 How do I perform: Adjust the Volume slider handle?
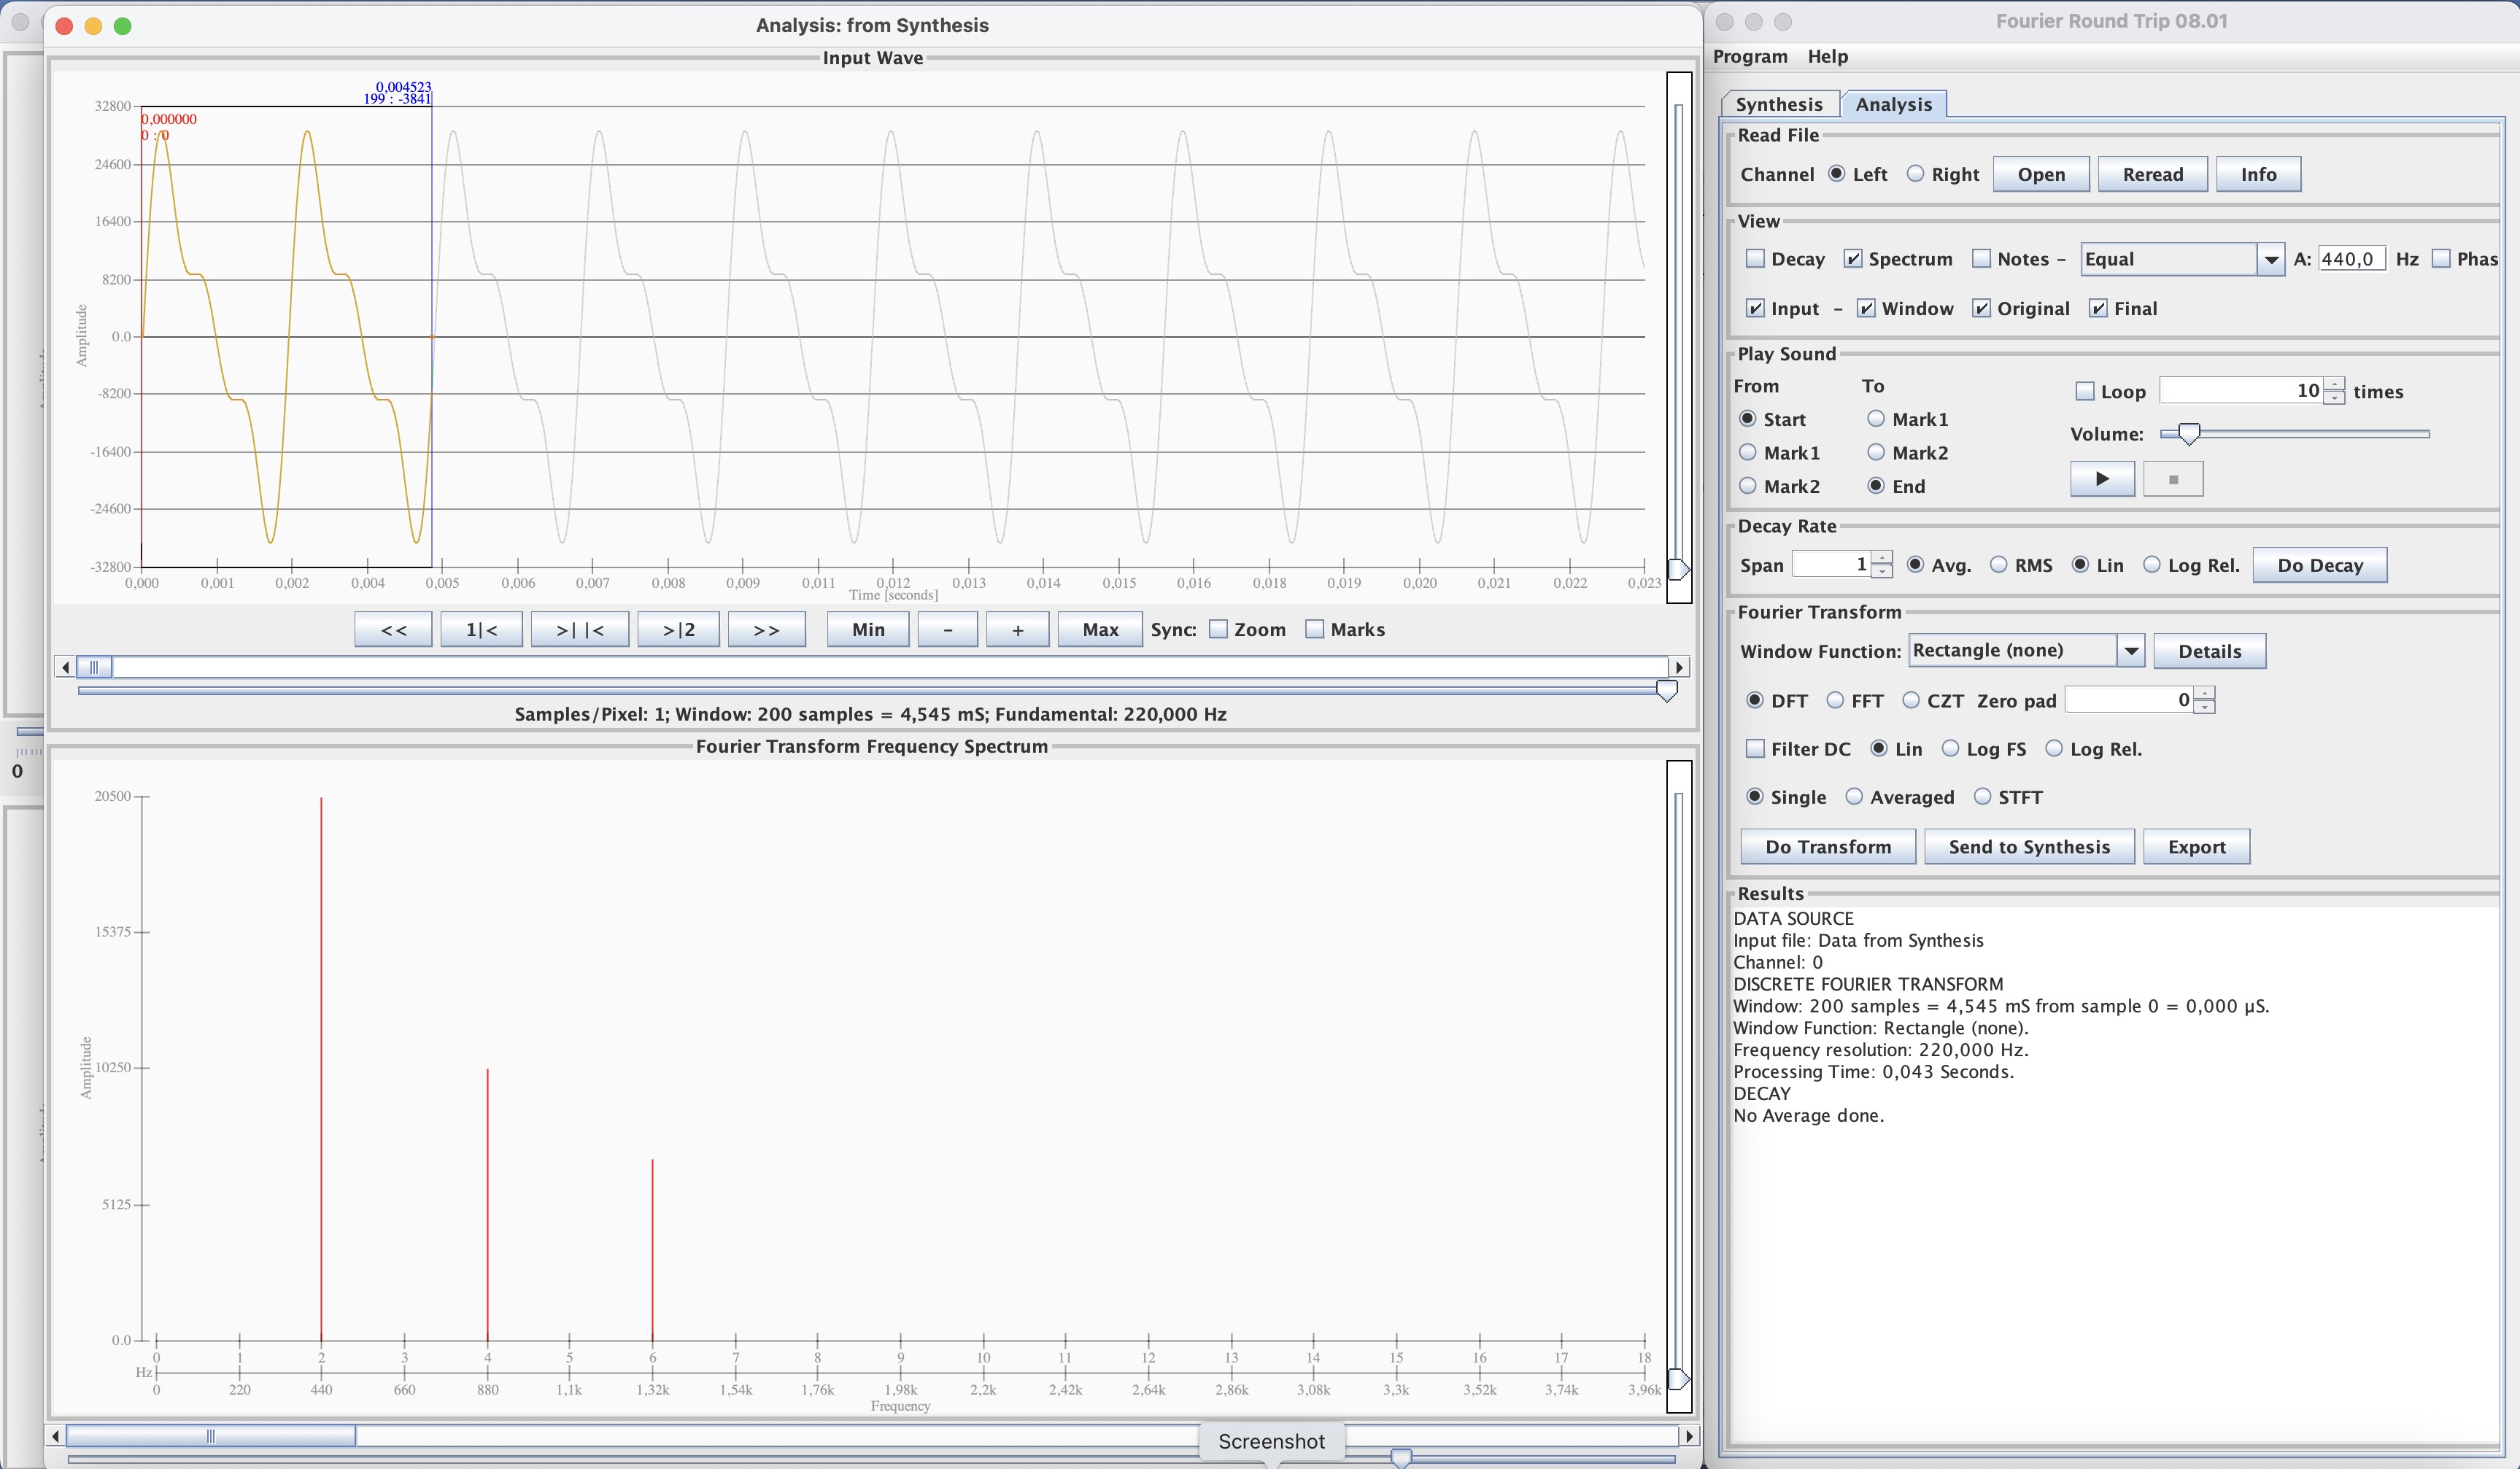(2189, 433)
